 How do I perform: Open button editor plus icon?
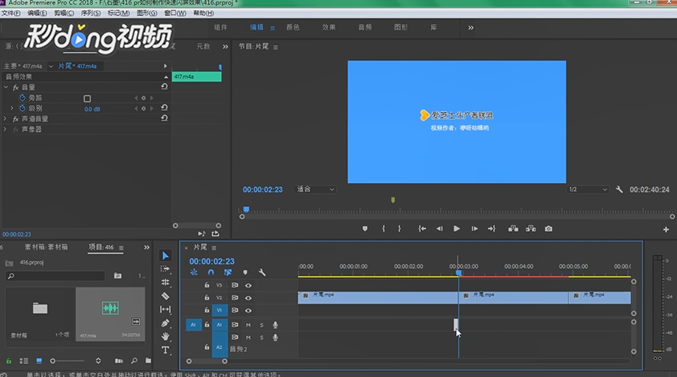(x=666, y=229)
